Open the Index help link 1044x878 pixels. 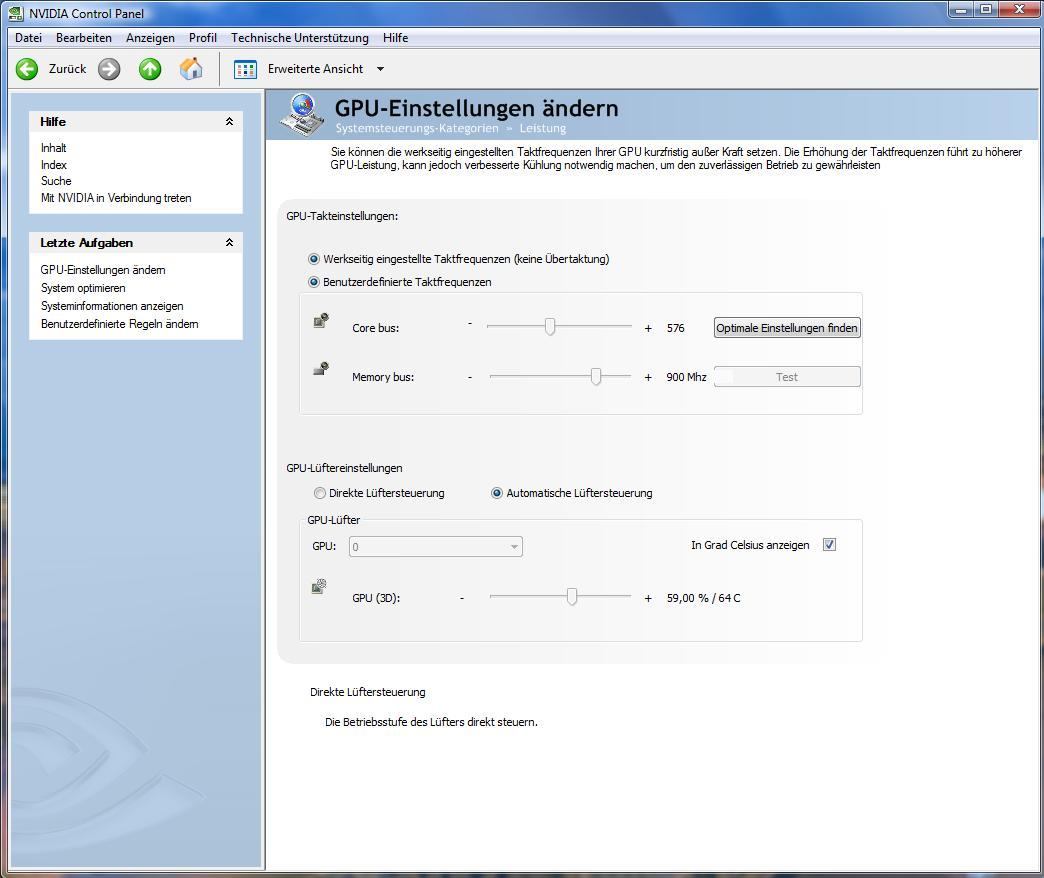tap(54, 164)
